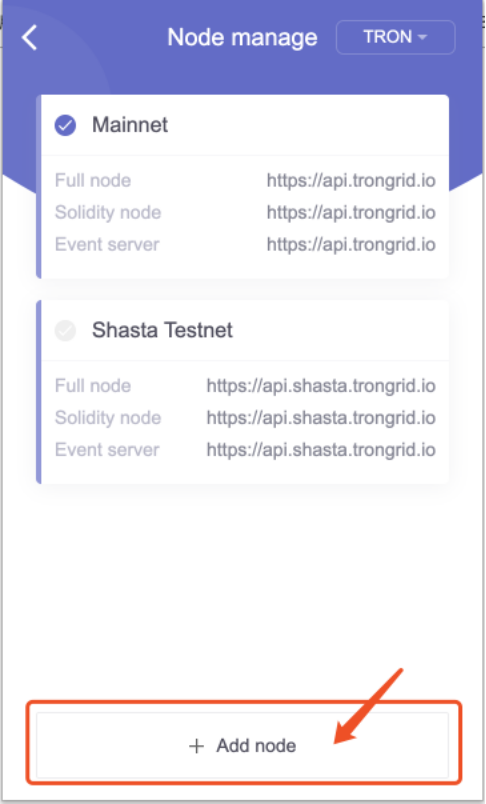This screenshot has height=804, width=486.
Task: Click the TRON dropdown arrow
Action: [x=422, y=37]
